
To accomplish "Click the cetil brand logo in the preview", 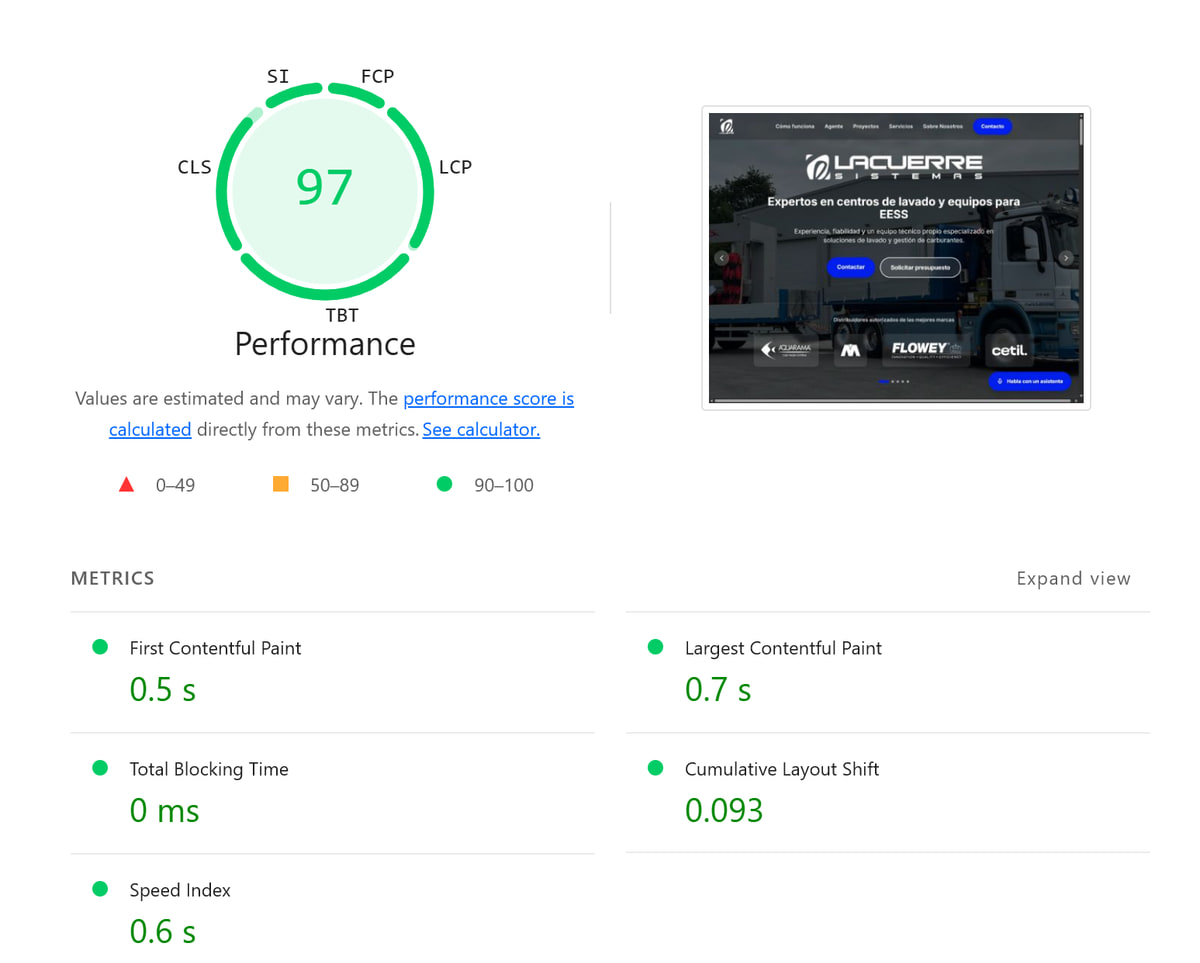I will tap(1010, 350).
